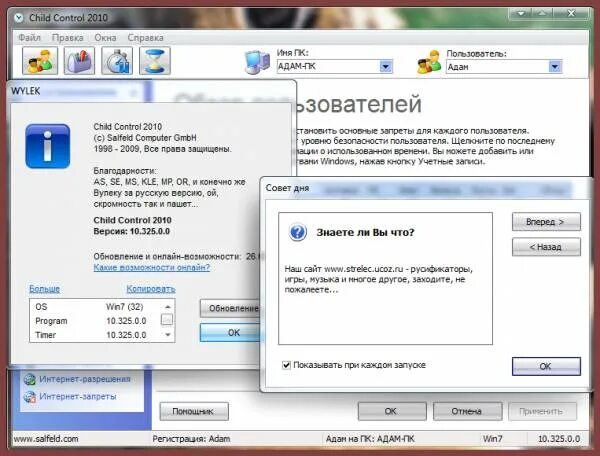Click the mailbox toolbar icon
600x456 pixels.
[x=79, y=61]
